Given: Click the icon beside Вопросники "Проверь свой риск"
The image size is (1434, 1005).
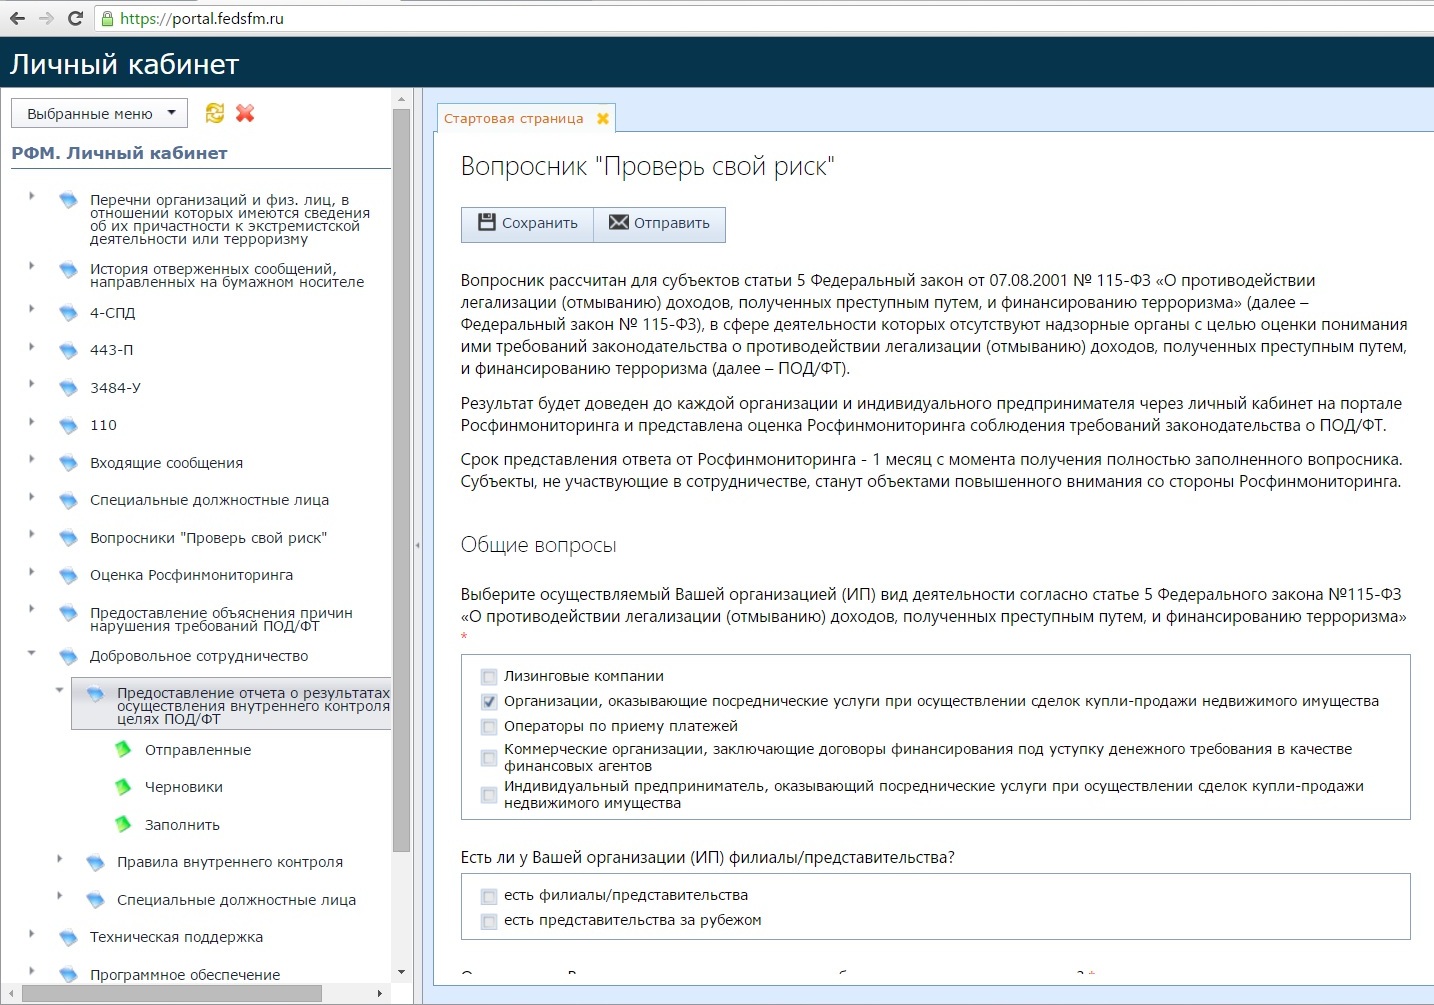Looking at the screenshot, I should point(68,538).
